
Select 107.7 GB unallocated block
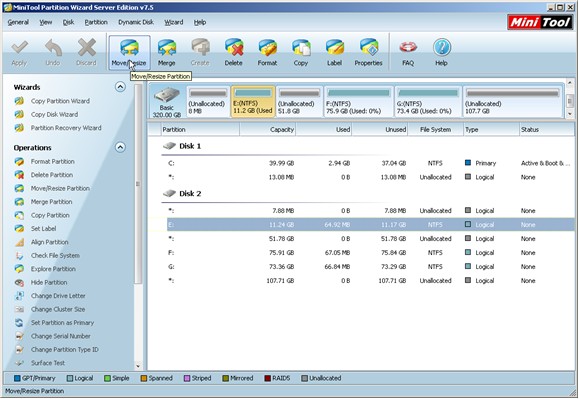pyautogui.click(x=513, y=102)
